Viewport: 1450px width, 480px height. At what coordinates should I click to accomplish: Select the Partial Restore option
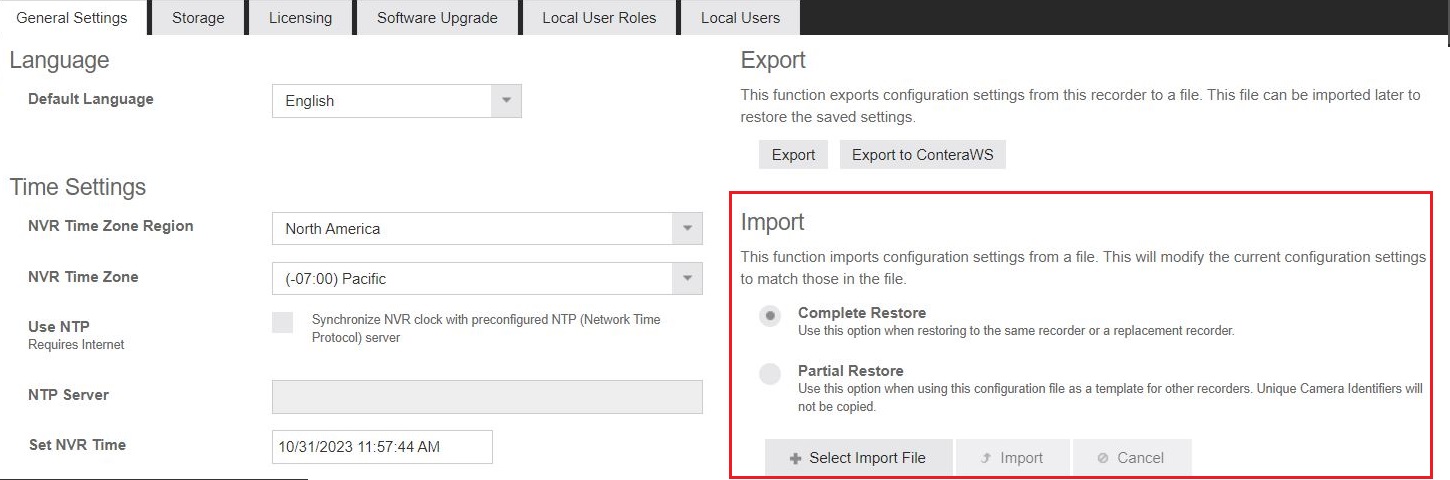point(769,374)
